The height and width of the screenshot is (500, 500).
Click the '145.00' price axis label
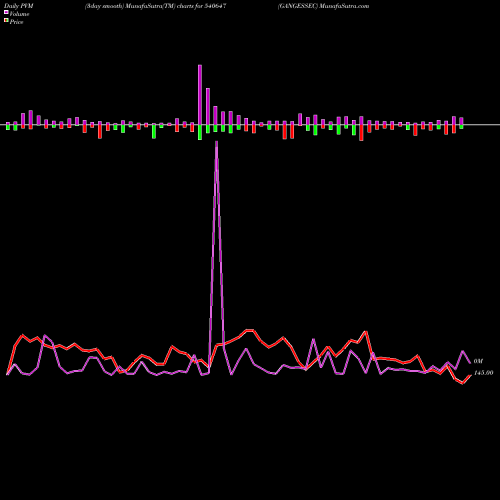coord(483,373)
